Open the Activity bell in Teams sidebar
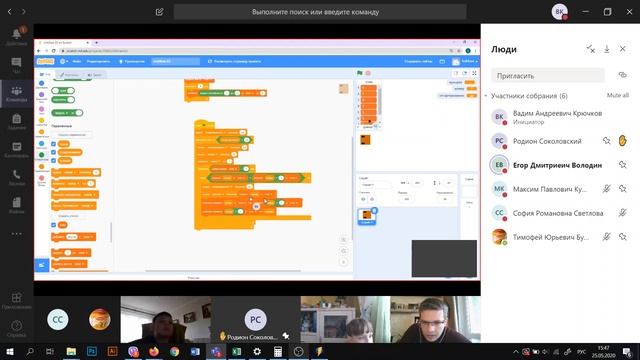The height and width of the screenshot is (360, 640). [16, 36]
